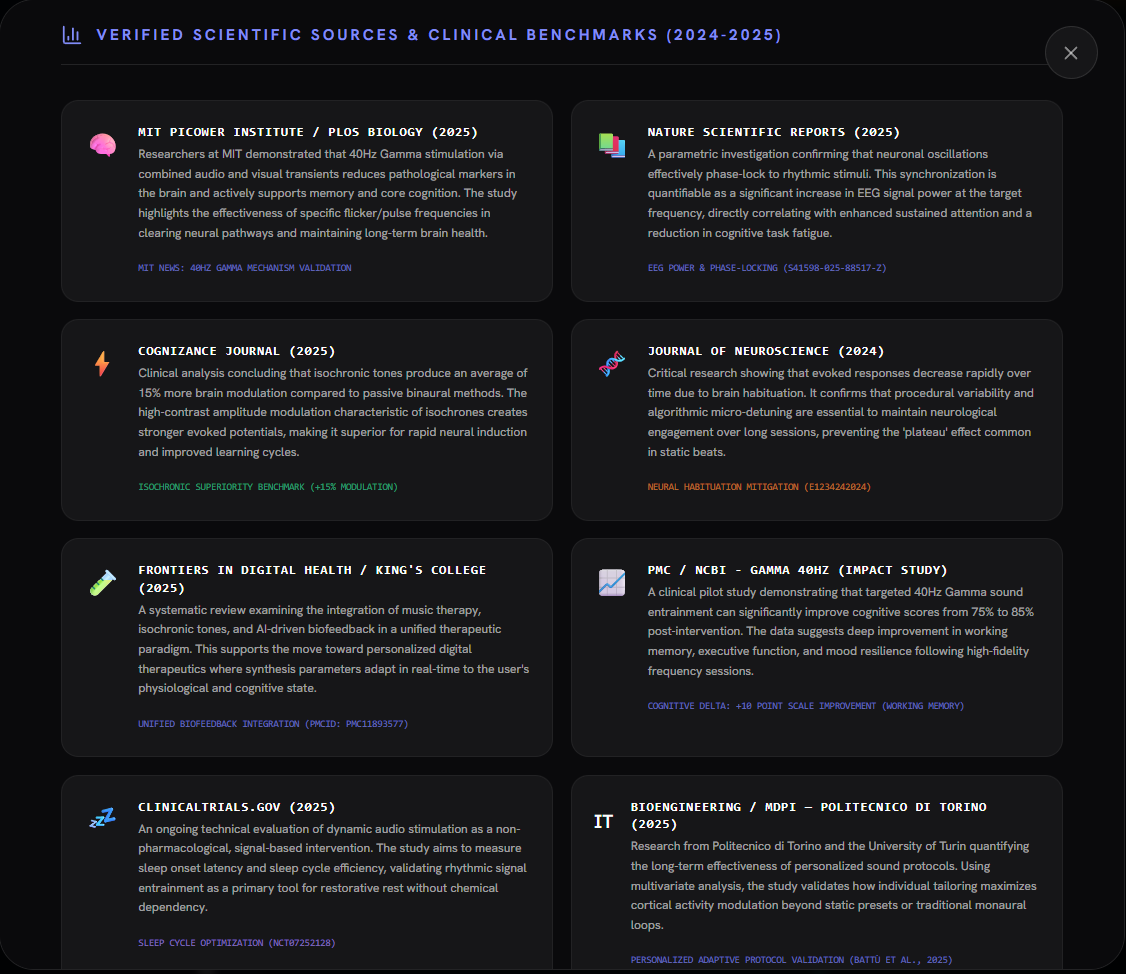This screenshot has width=1126, height=974.
Task: Open Unified Biofeedback Integration PMC11893577 link
Action: [273, 724]
